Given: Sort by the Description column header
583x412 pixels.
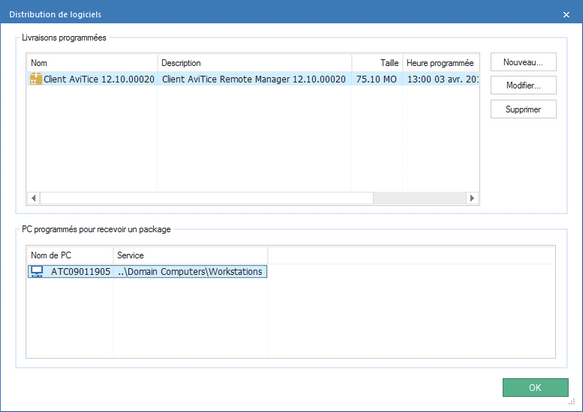Looking at the screenshot, I should point(255,63).
